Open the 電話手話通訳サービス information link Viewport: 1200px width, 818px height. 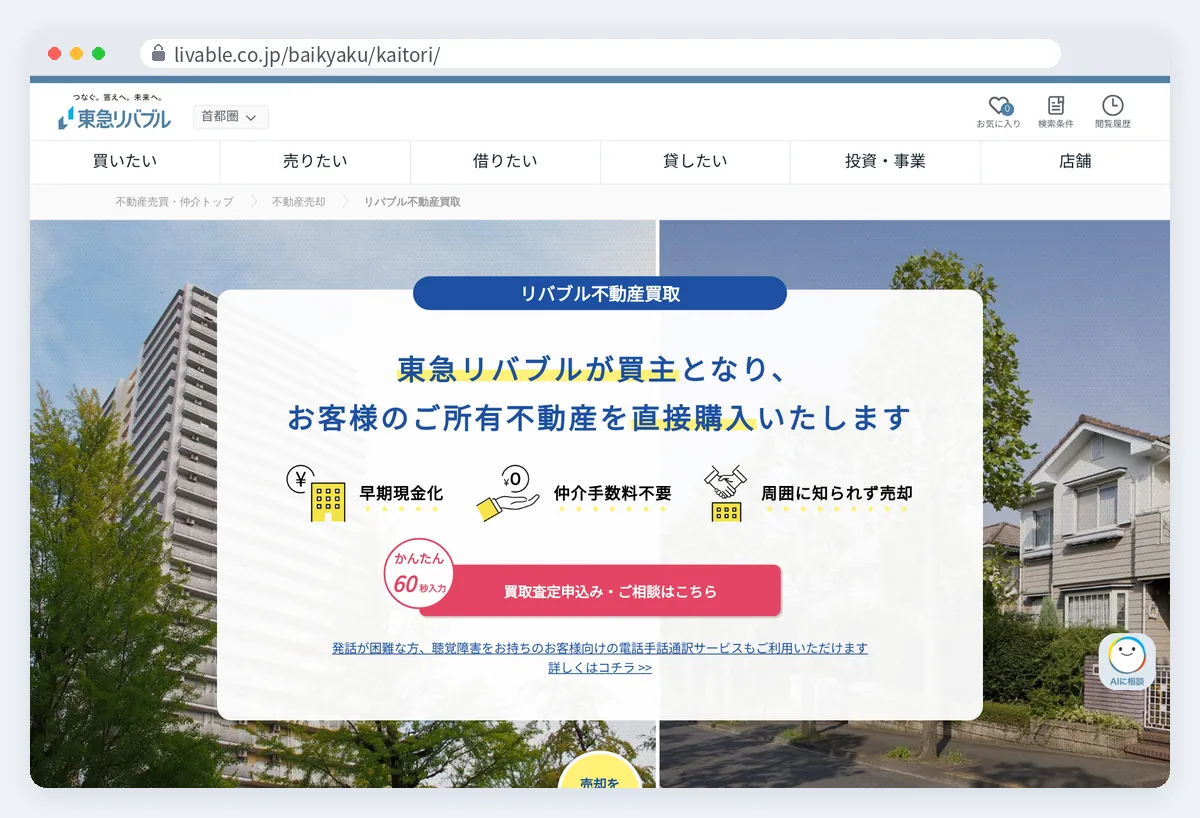click(600, 648)
